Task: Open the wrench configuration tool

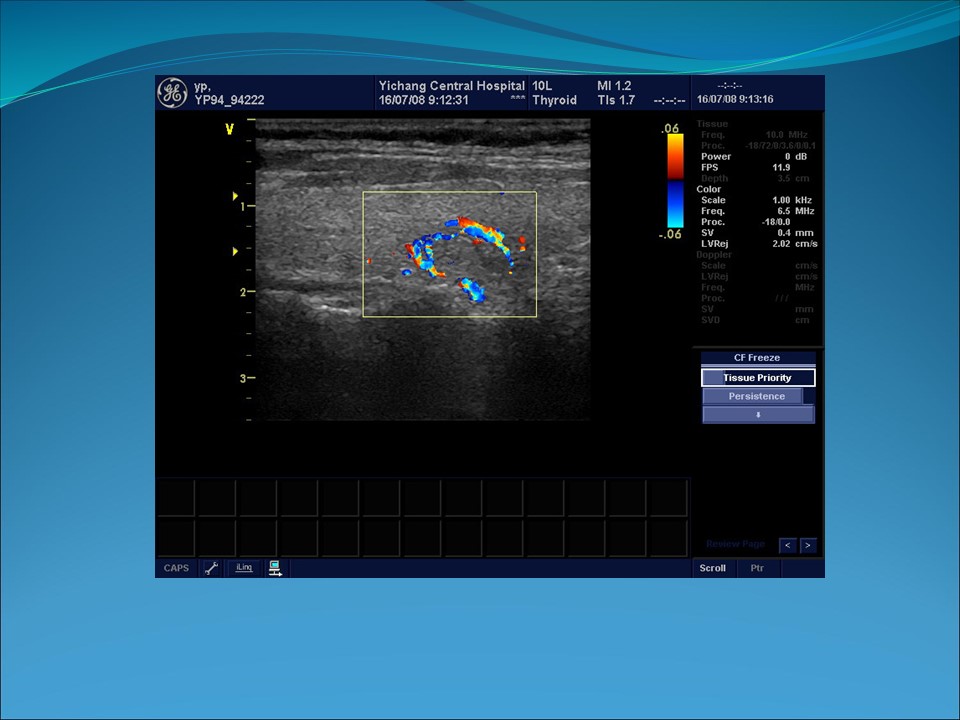Action: 211,568
